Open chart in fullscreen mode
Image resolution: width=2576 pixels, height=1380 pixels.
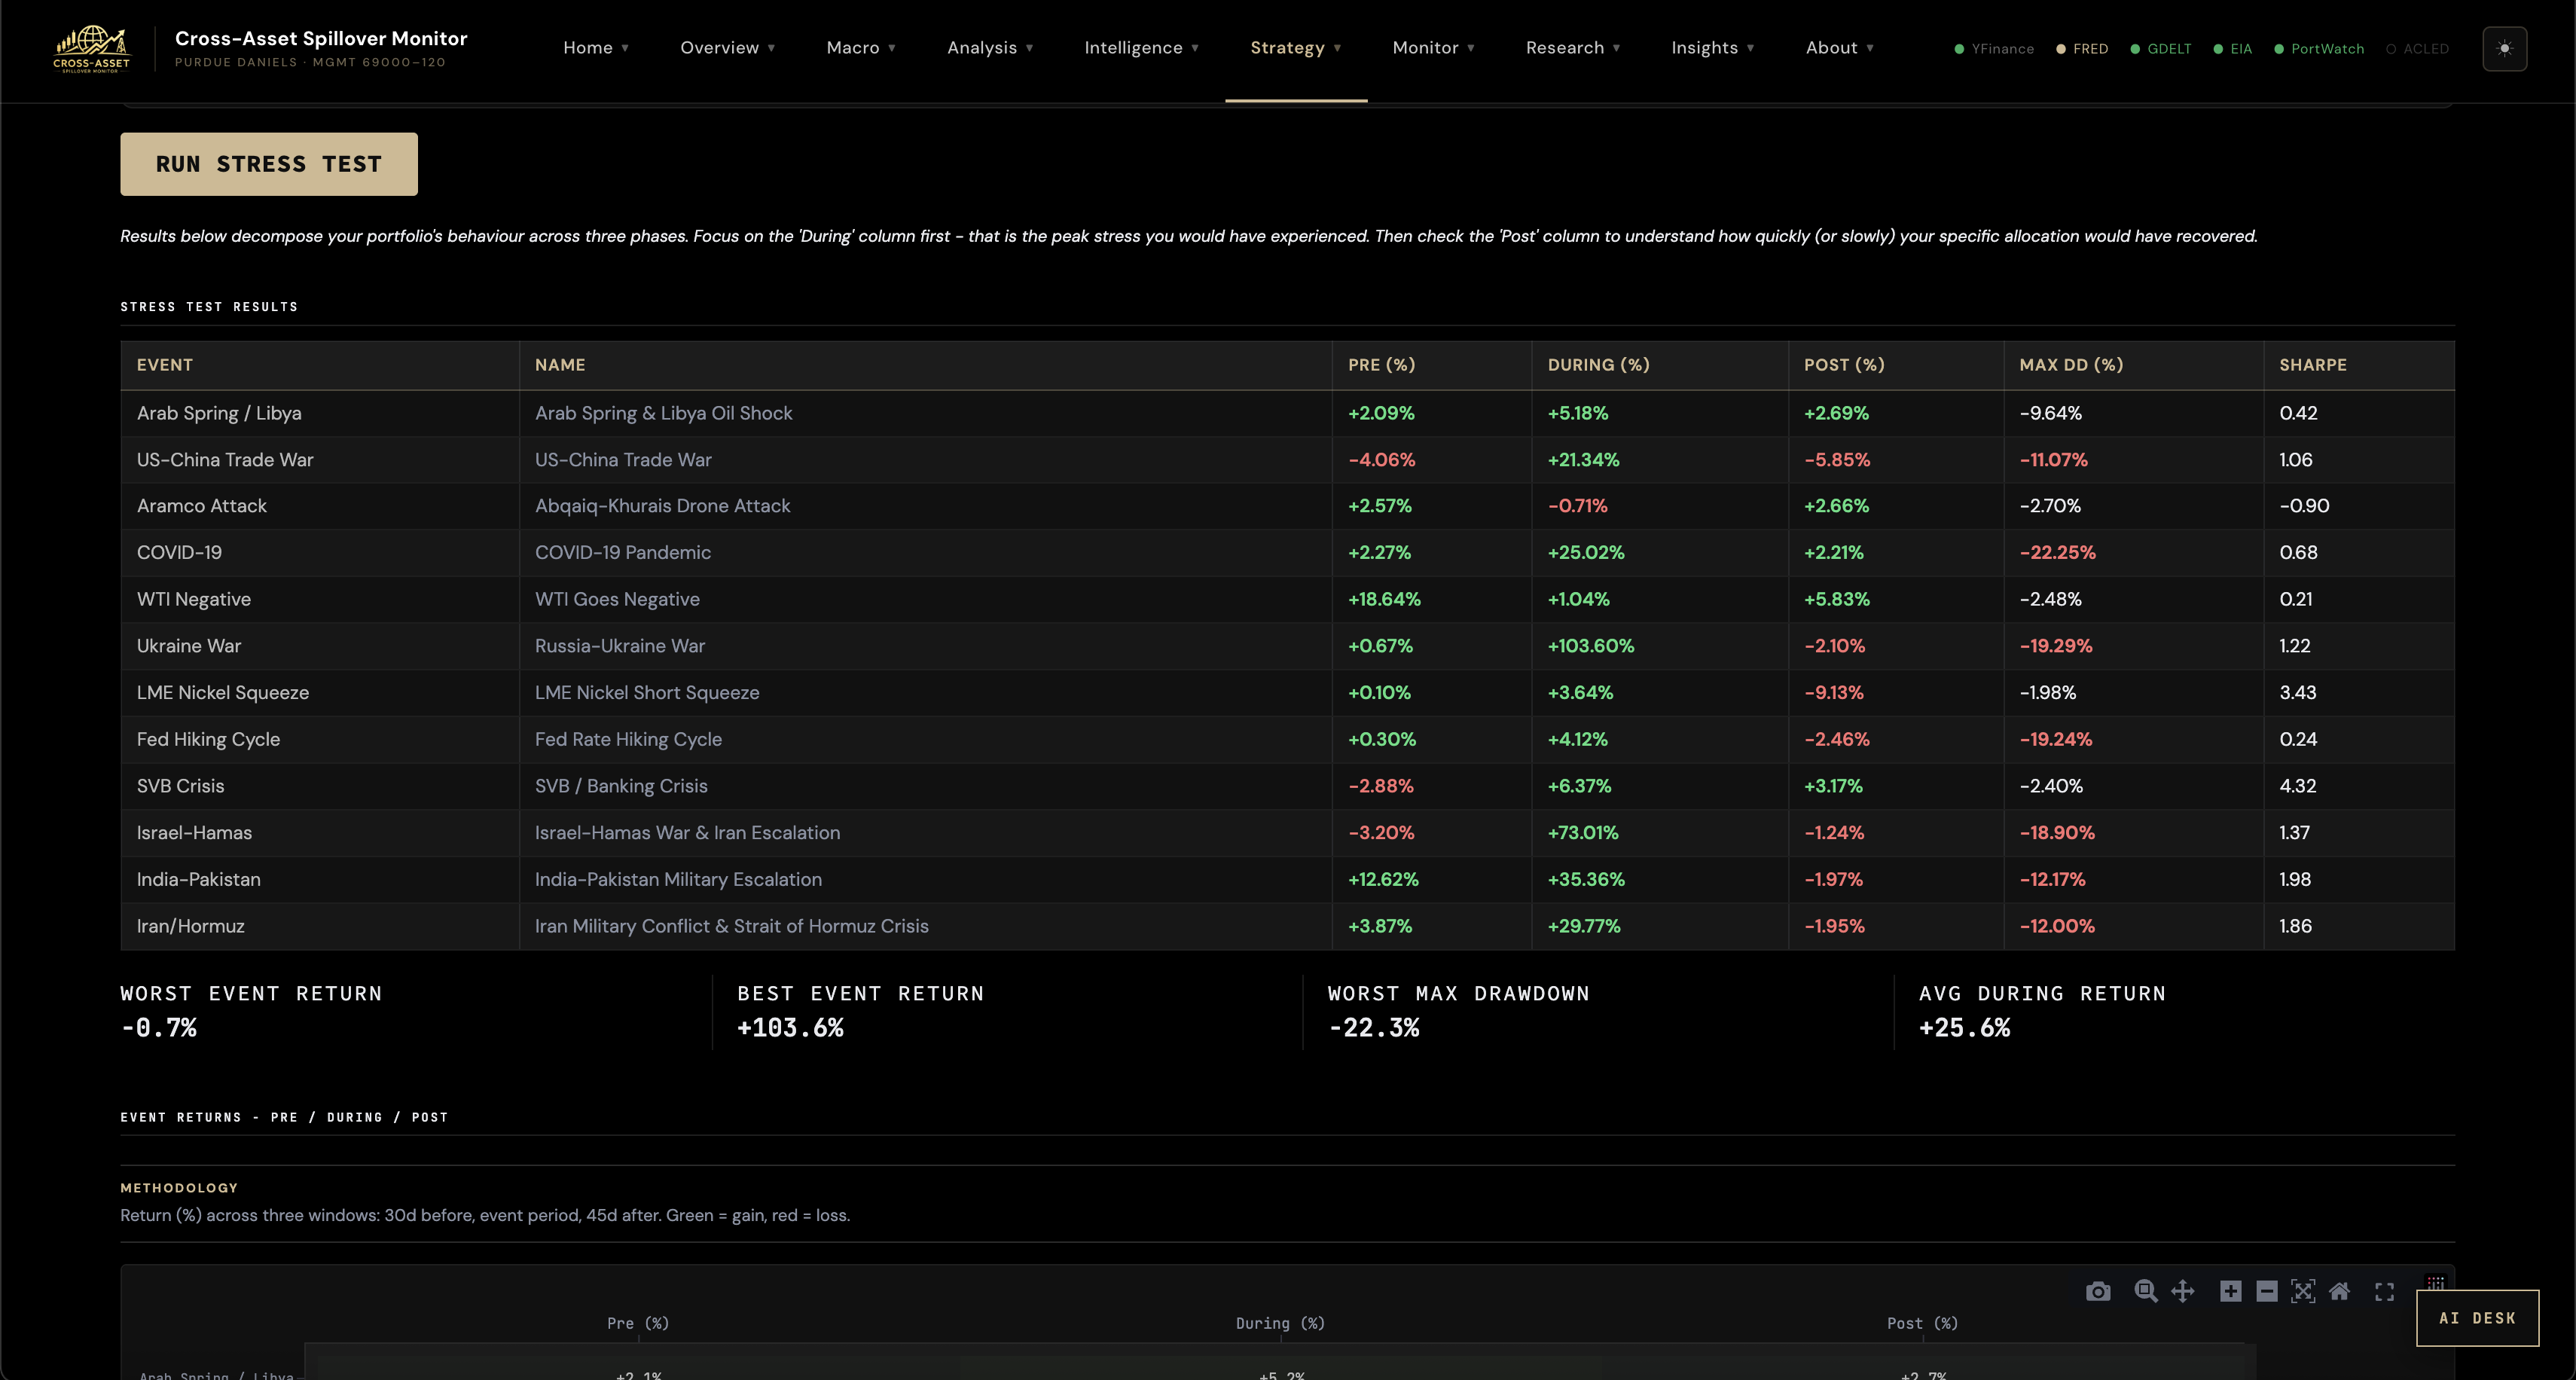[x=2385, y=1292]
